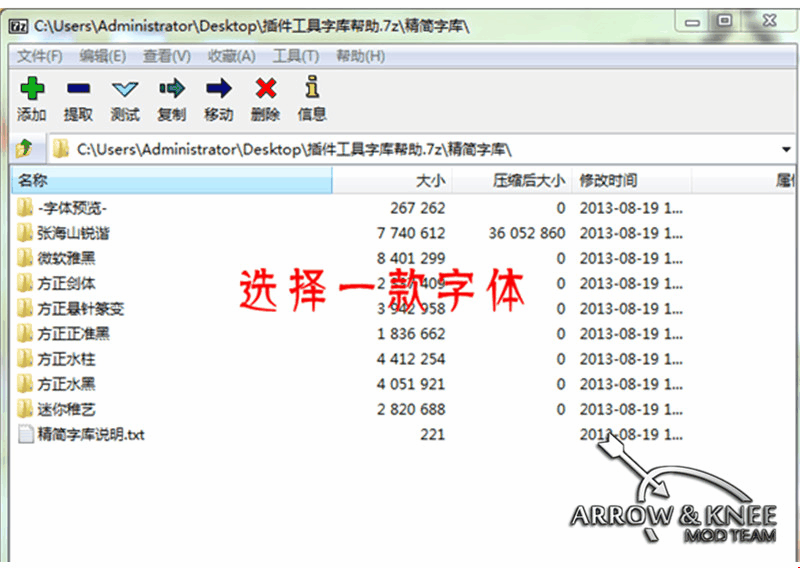800x568 pixels.
Task: Click the blue minus Extract (提取) icon
Action: [78, 89]
